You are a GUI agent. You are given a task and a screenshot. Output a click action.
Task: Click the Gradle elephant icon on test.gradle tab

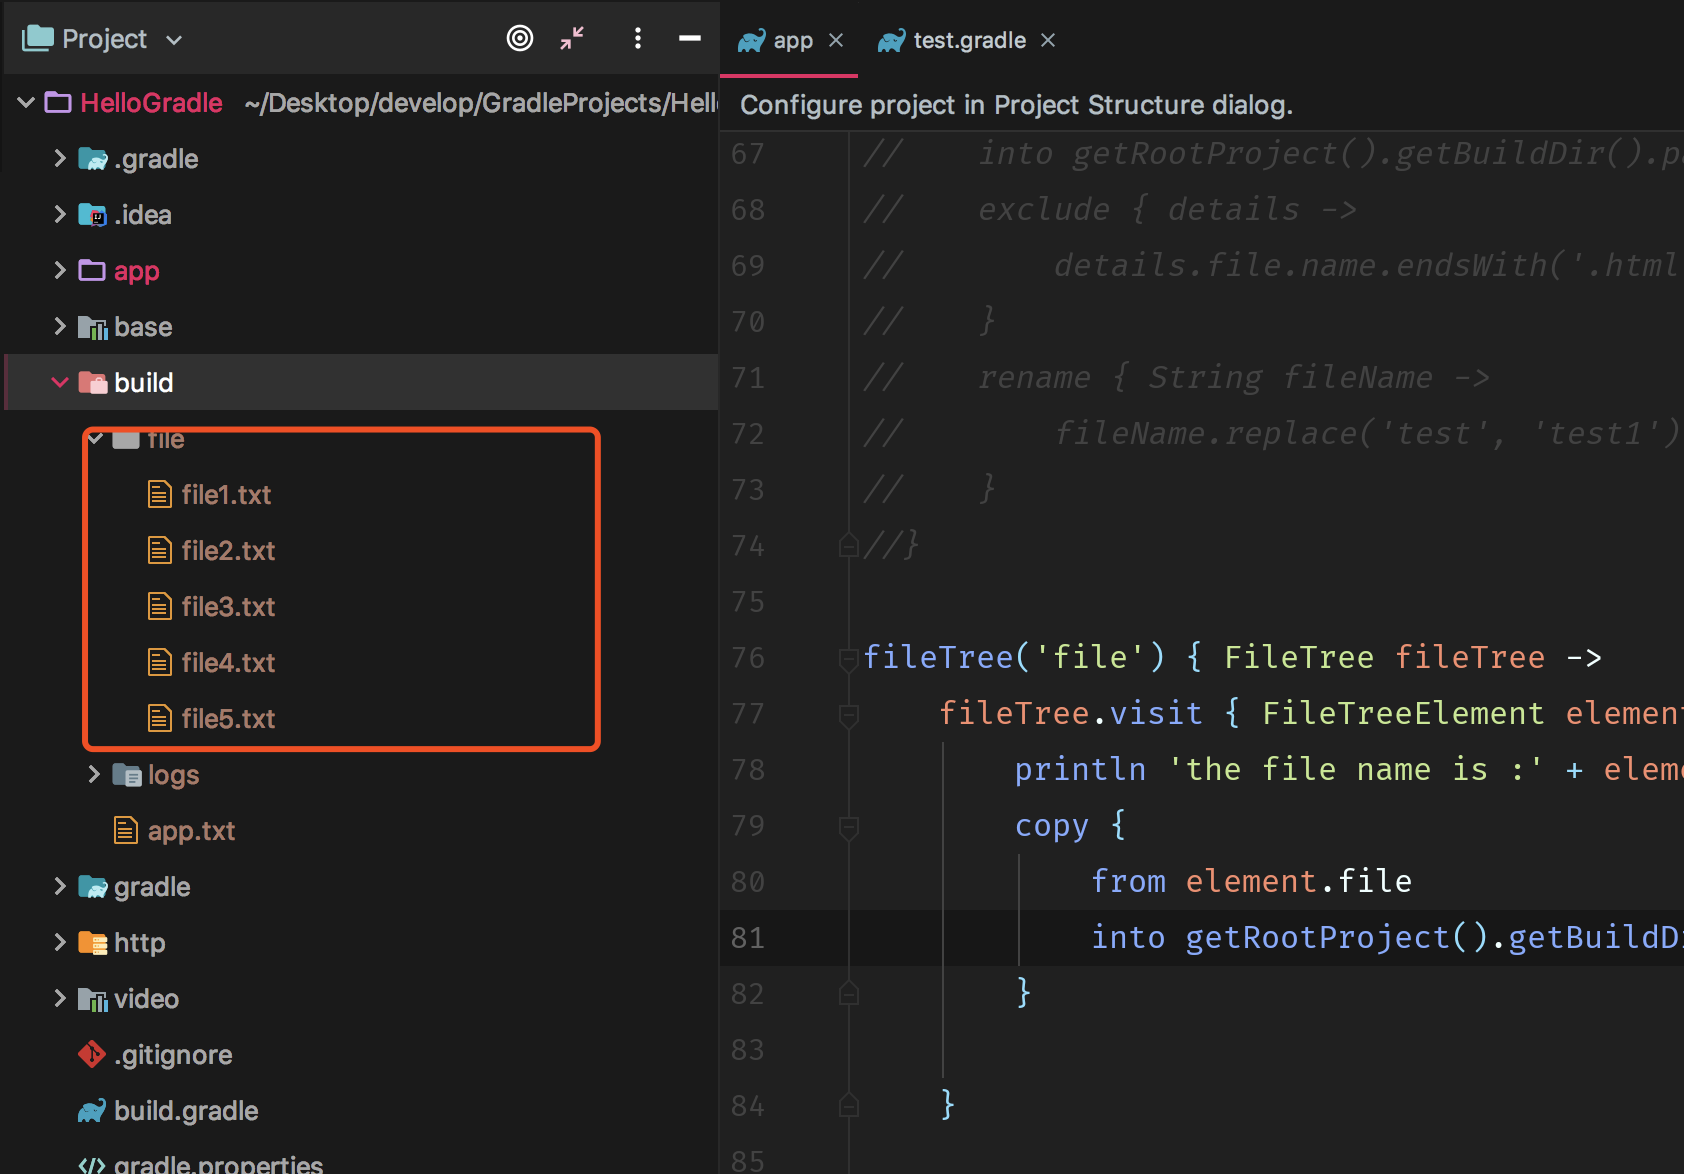(891, 41)
